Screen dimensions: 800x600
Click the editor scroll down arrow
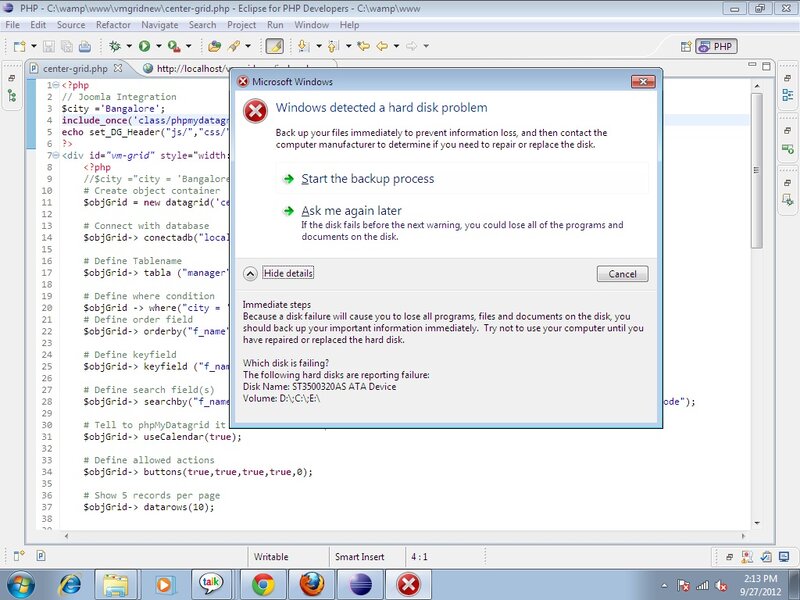[x=757, y=523]
